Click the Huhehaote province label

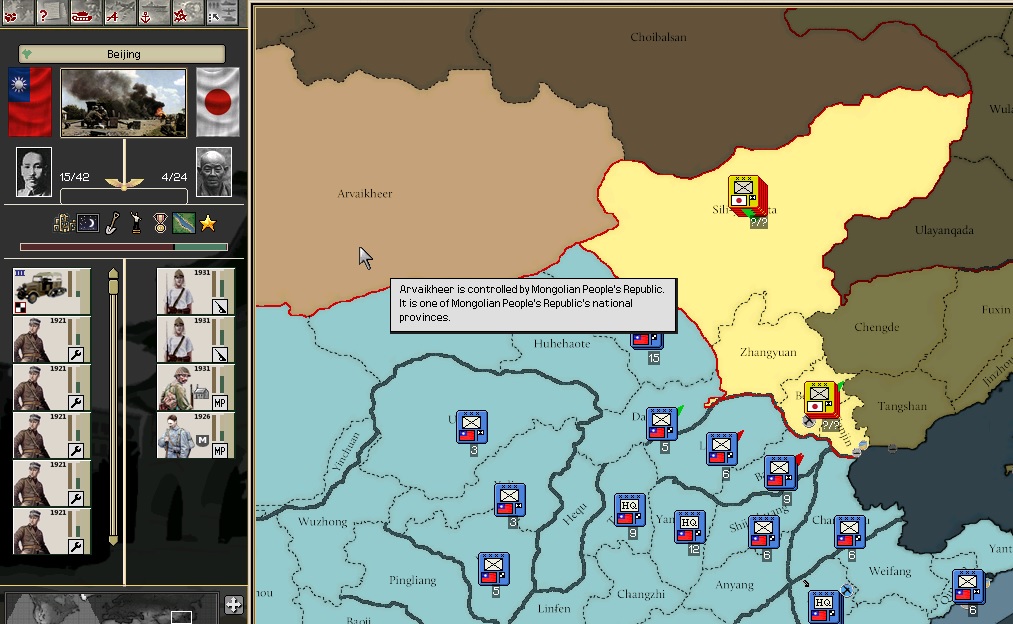562,344
